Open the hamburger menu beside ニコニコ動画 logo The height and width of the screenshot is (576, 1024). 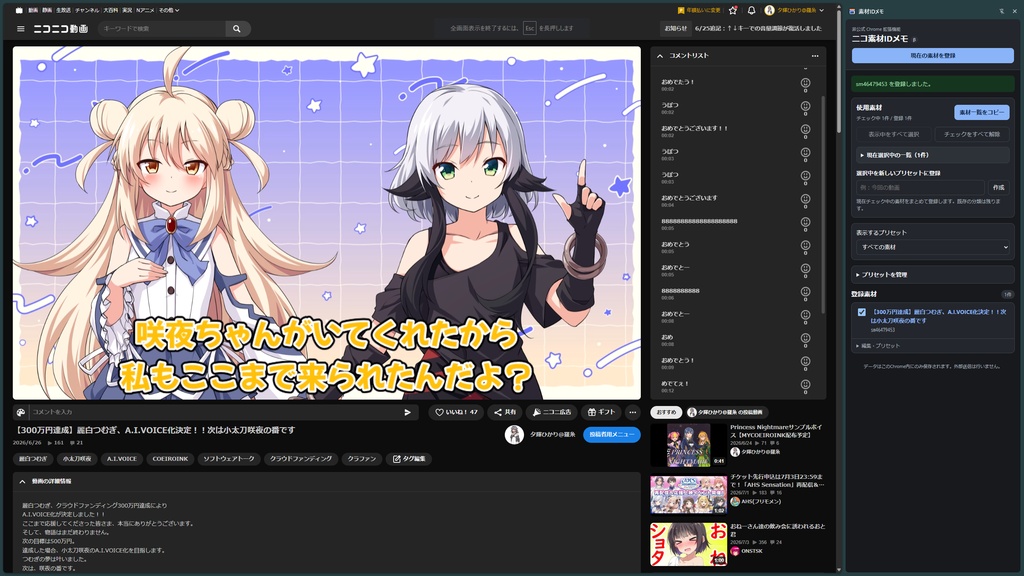coord(20,29)
